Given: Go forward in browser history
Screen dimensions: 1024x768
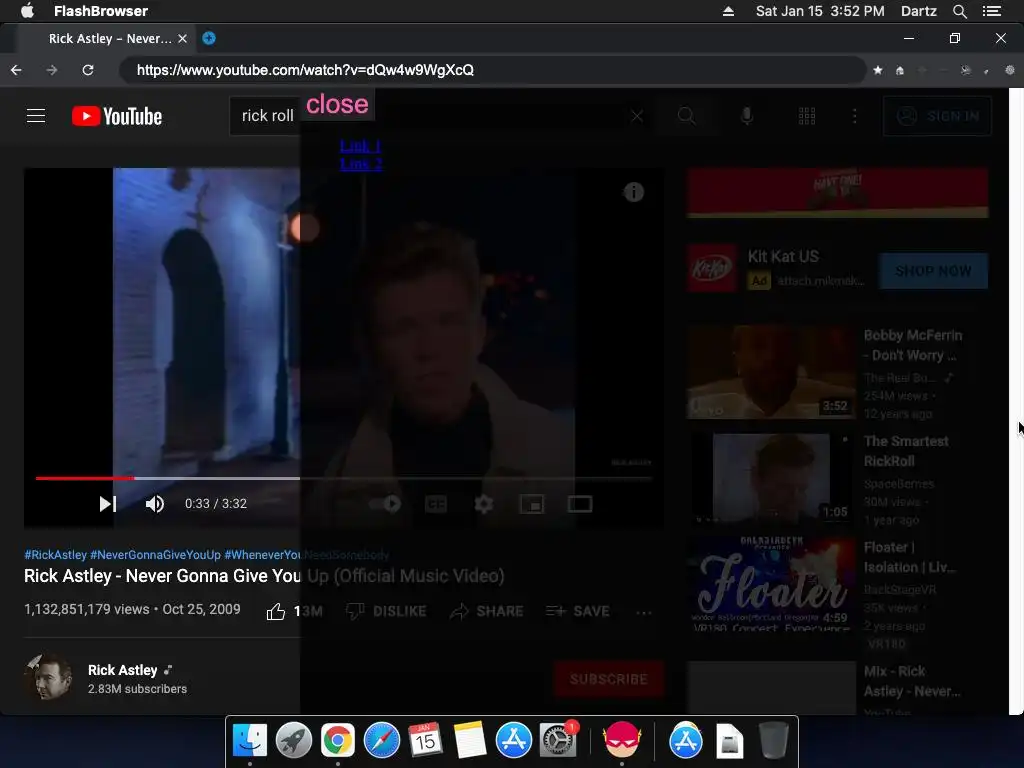Looking at the screenshot, I should coord(52,70).
